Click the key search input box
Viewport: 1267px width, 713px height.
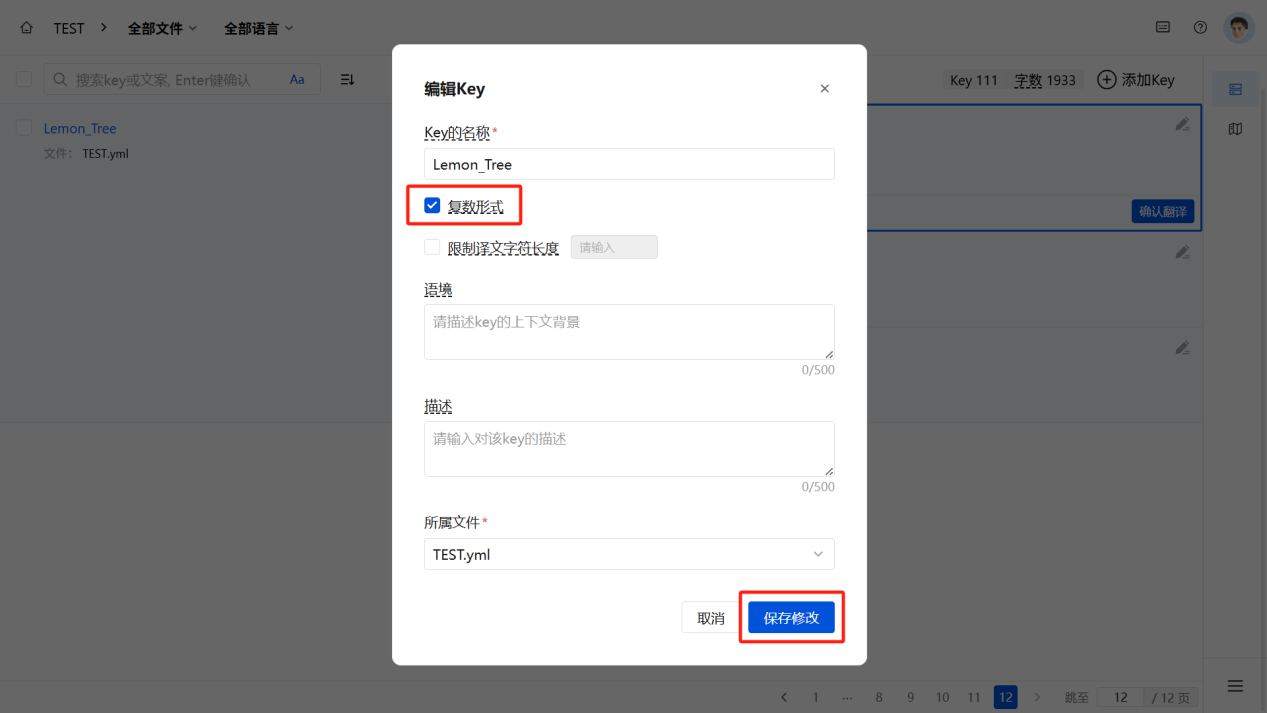(x=182, y=80)
